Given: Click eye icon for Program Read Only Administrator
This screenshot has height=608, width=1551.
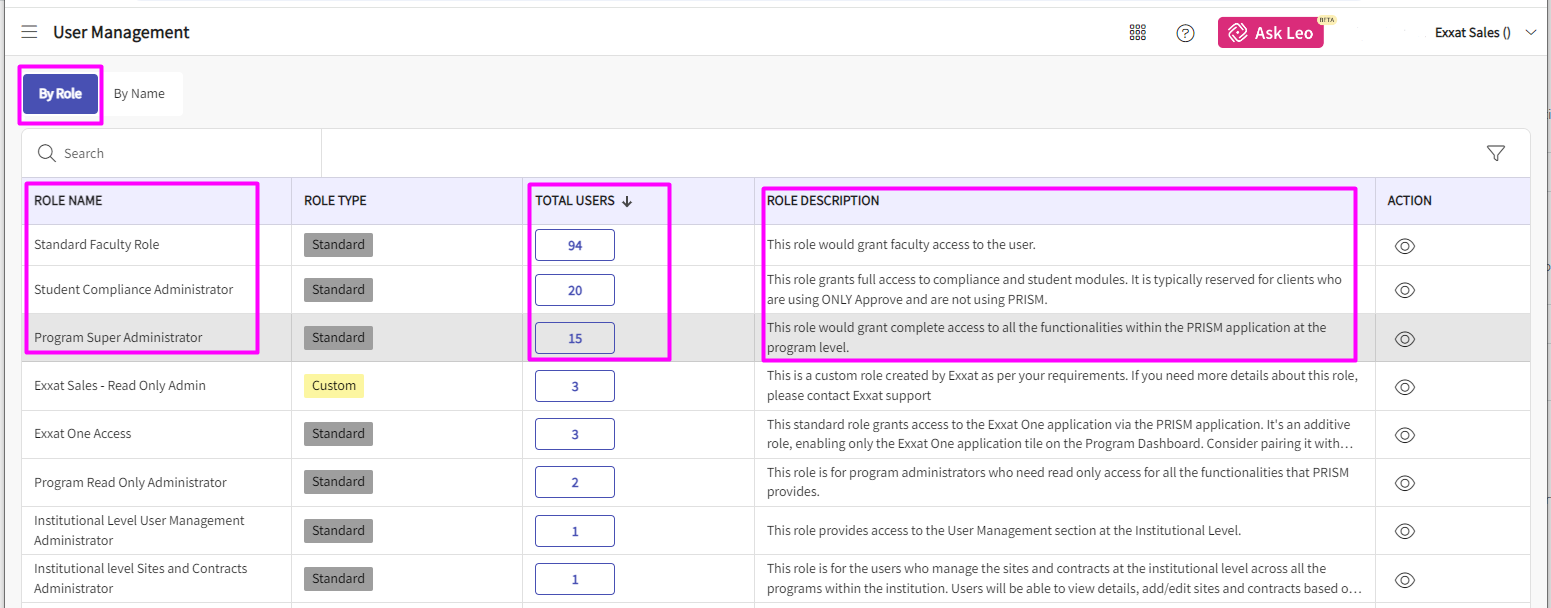Looking at the screenshot, I should click(1404, 483).
